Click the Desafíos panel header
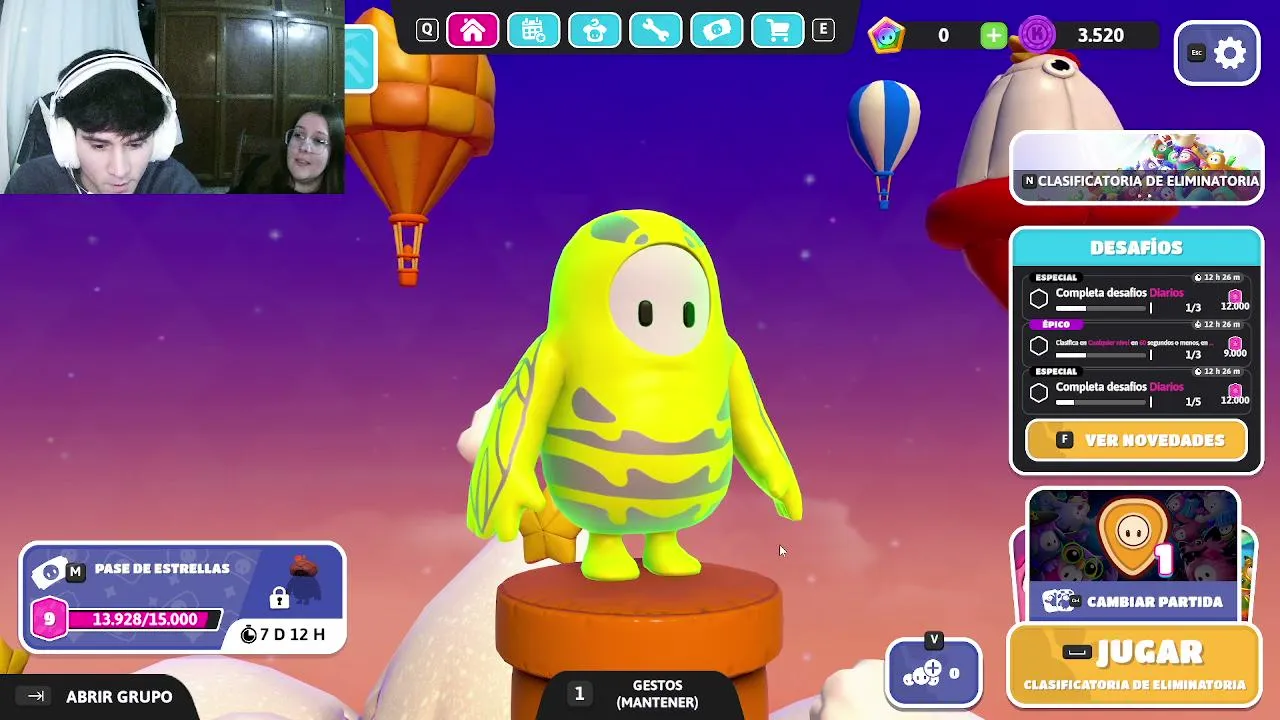Screen dimensions: 1280x720 click(x=1136, y=247)
